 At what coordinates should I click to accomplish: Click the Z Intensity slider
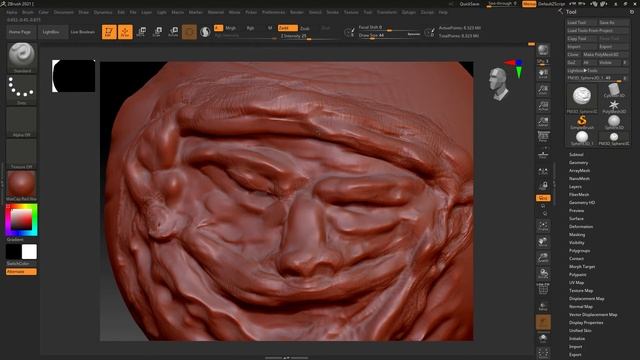click(x=309, y=36)
